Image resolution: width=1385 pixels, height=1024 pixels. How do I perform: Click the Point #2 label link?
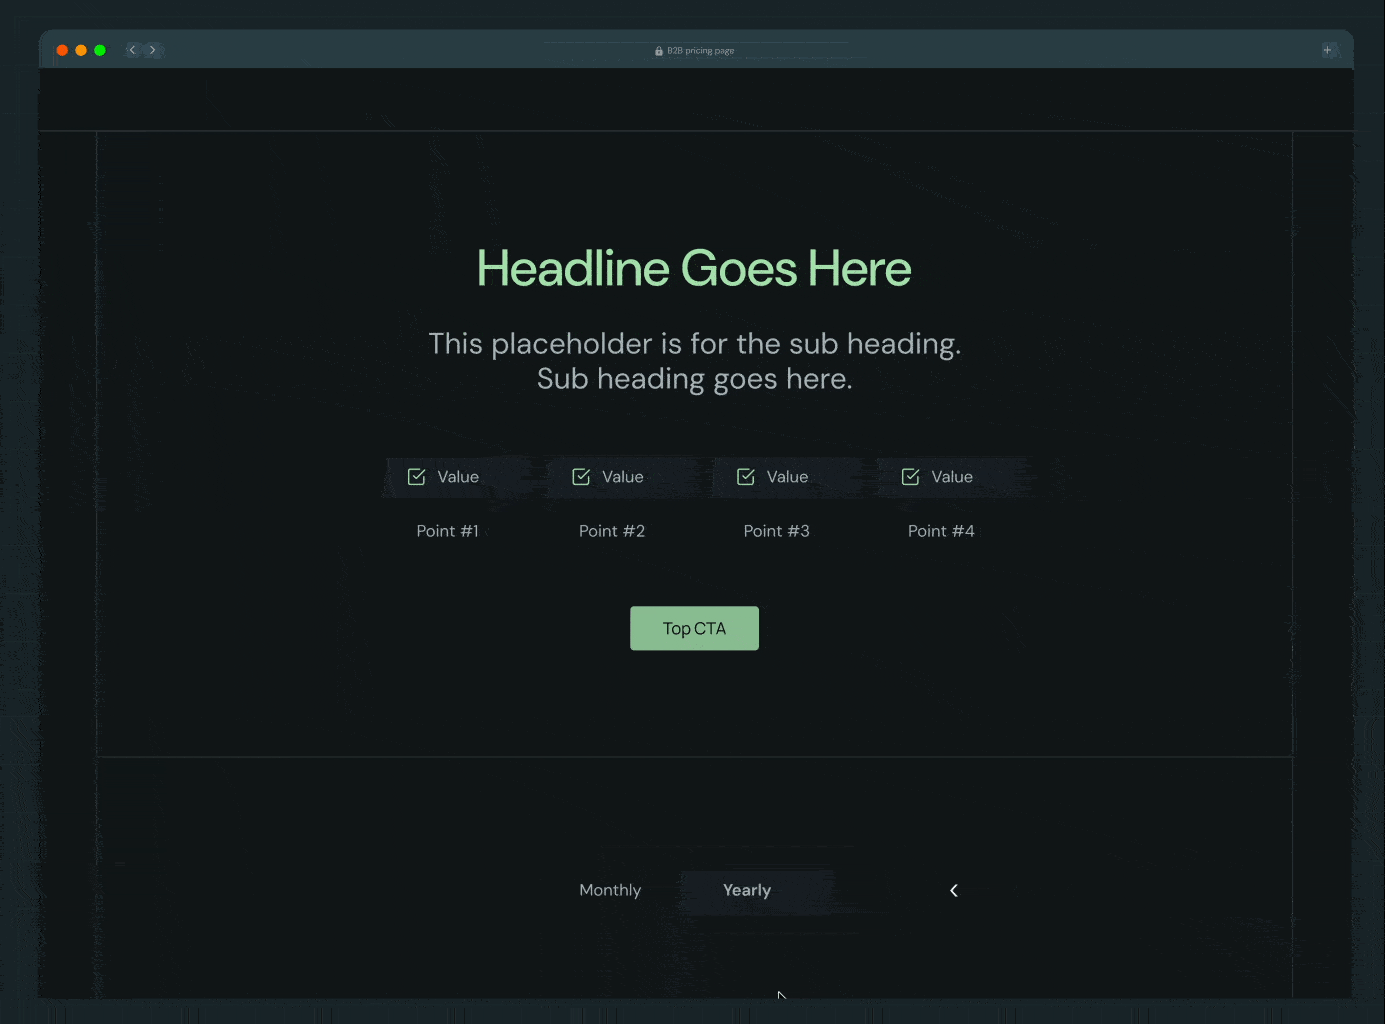[x=612, y=531]
